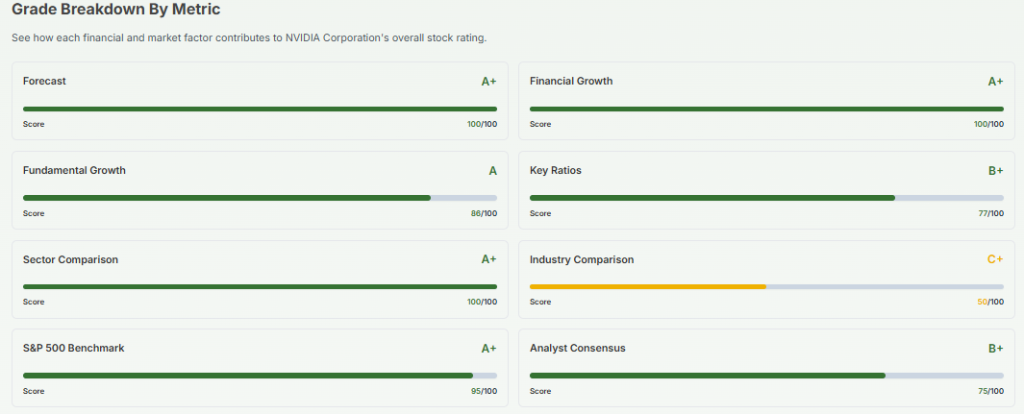Screen dimensions: 1024x414
Task: Click the 77/100 score value
Action: (x=991, y=214)
